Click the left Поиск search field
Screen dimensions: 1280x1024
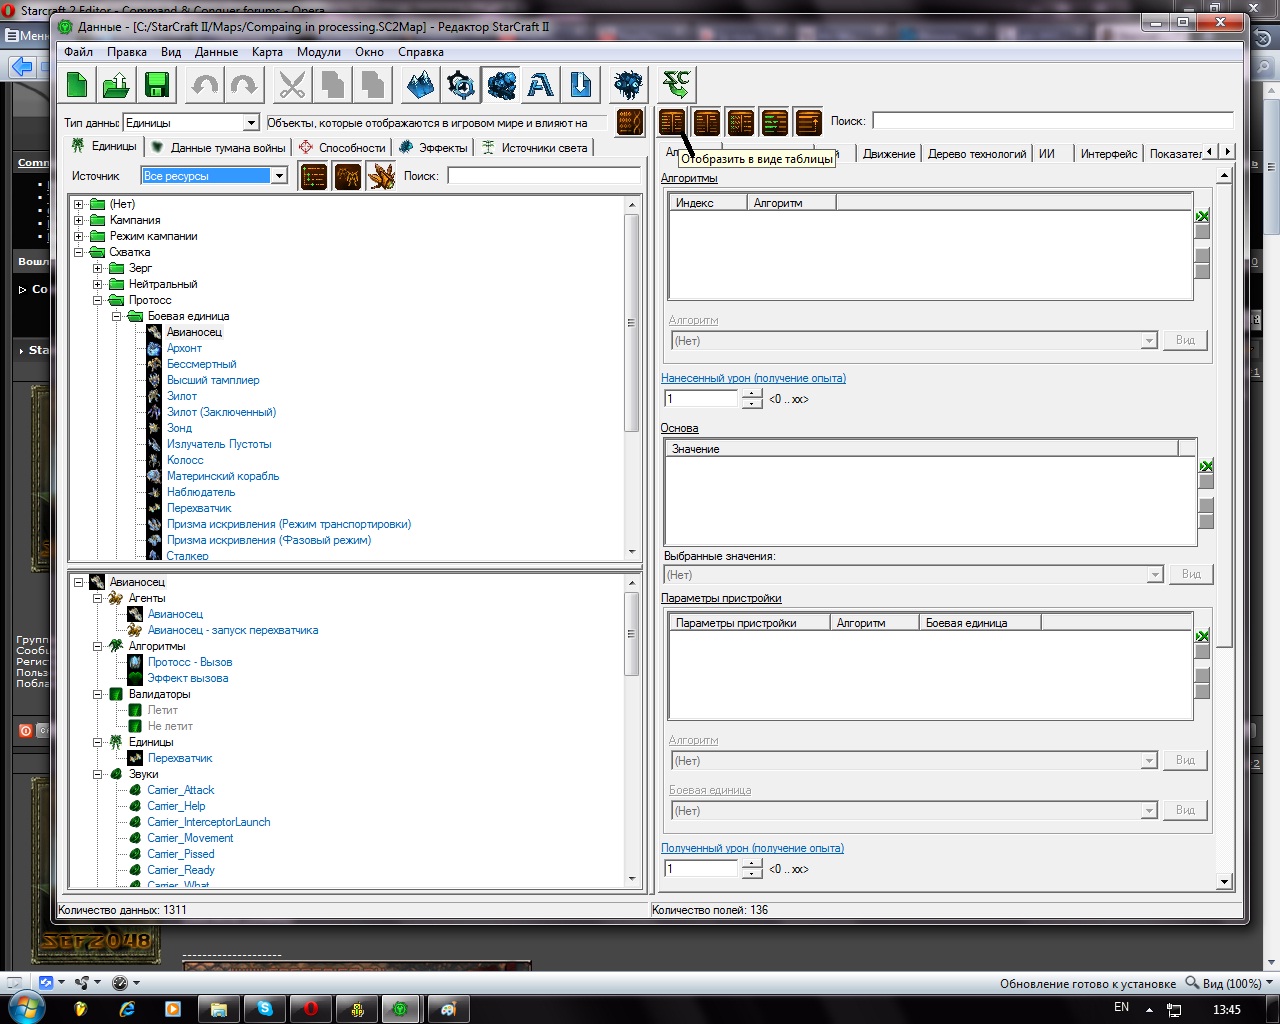544,176
